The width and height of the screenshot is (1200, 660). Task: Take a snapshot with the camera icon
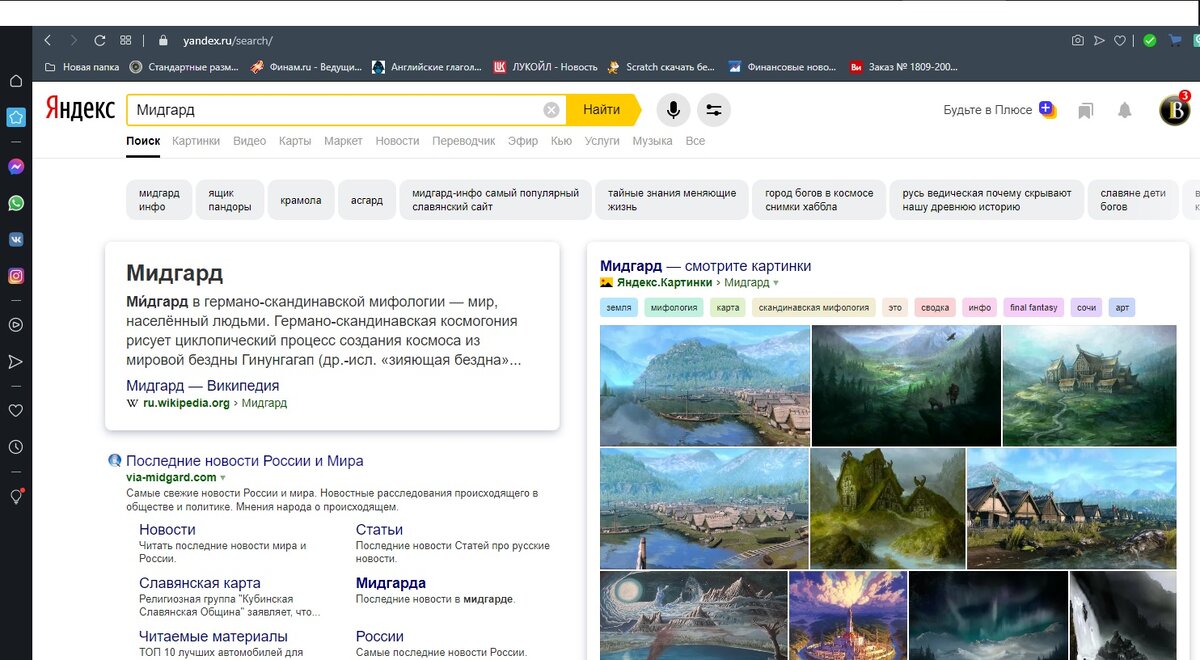tap(1078, 41)
